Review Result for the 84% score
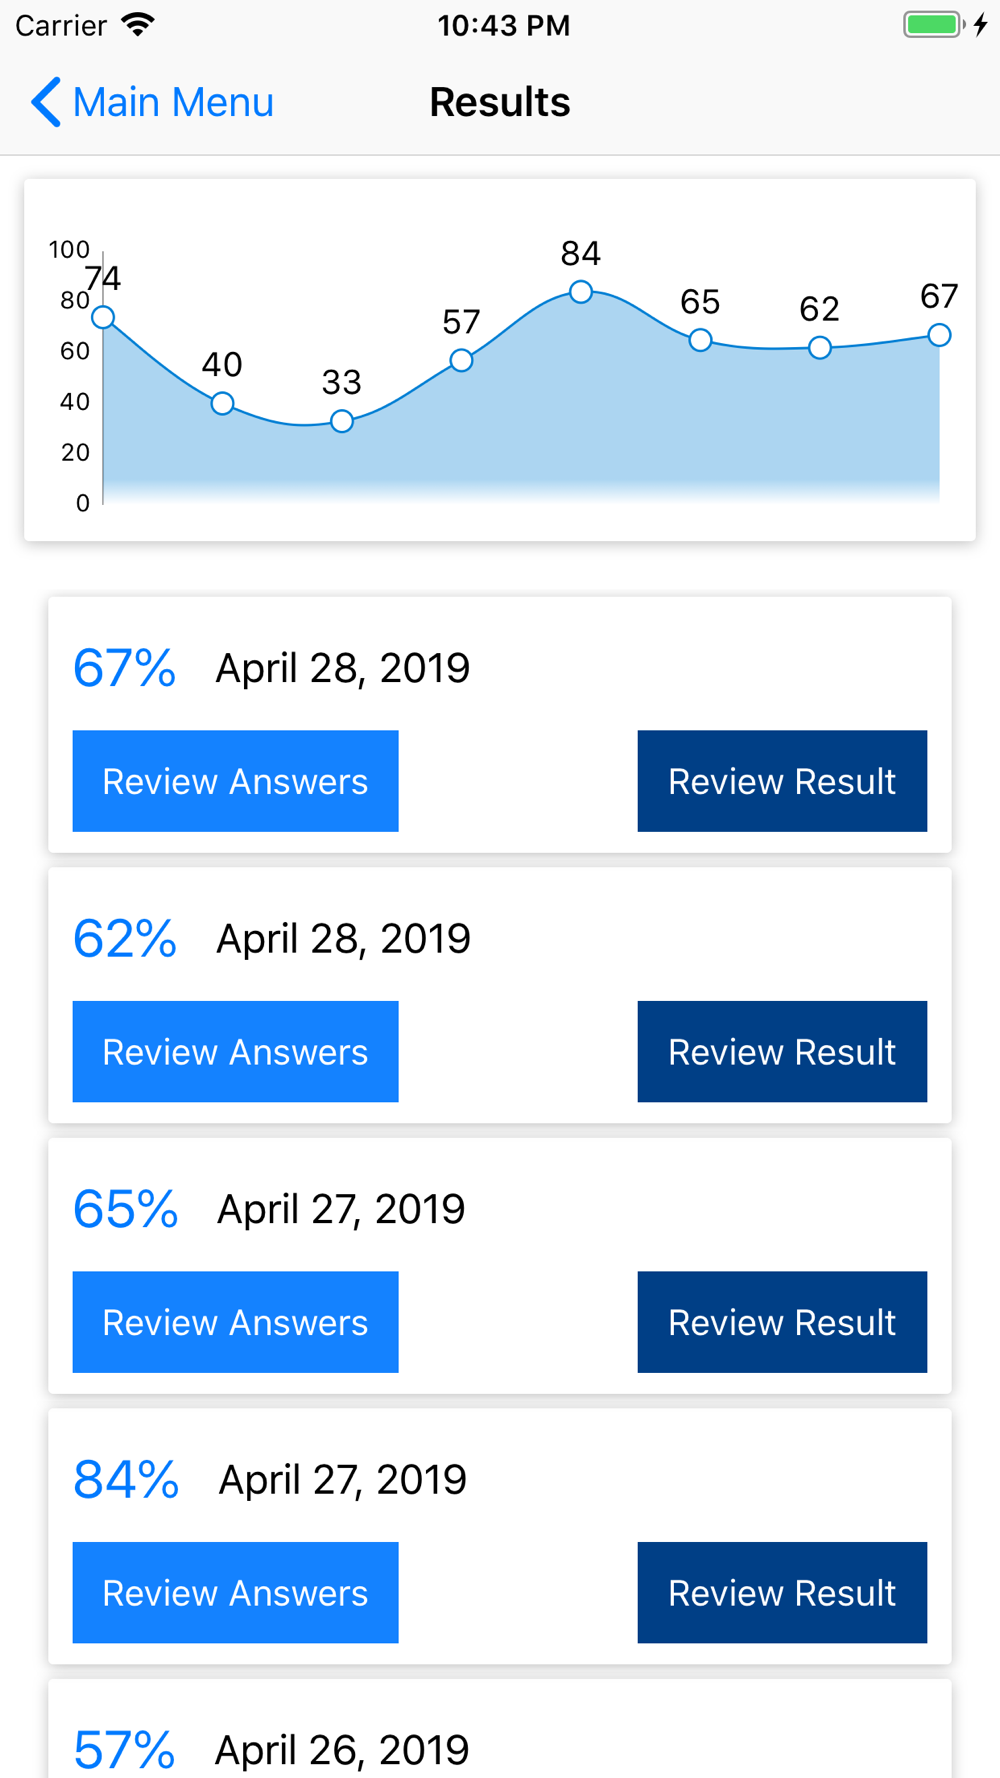 782,1593
